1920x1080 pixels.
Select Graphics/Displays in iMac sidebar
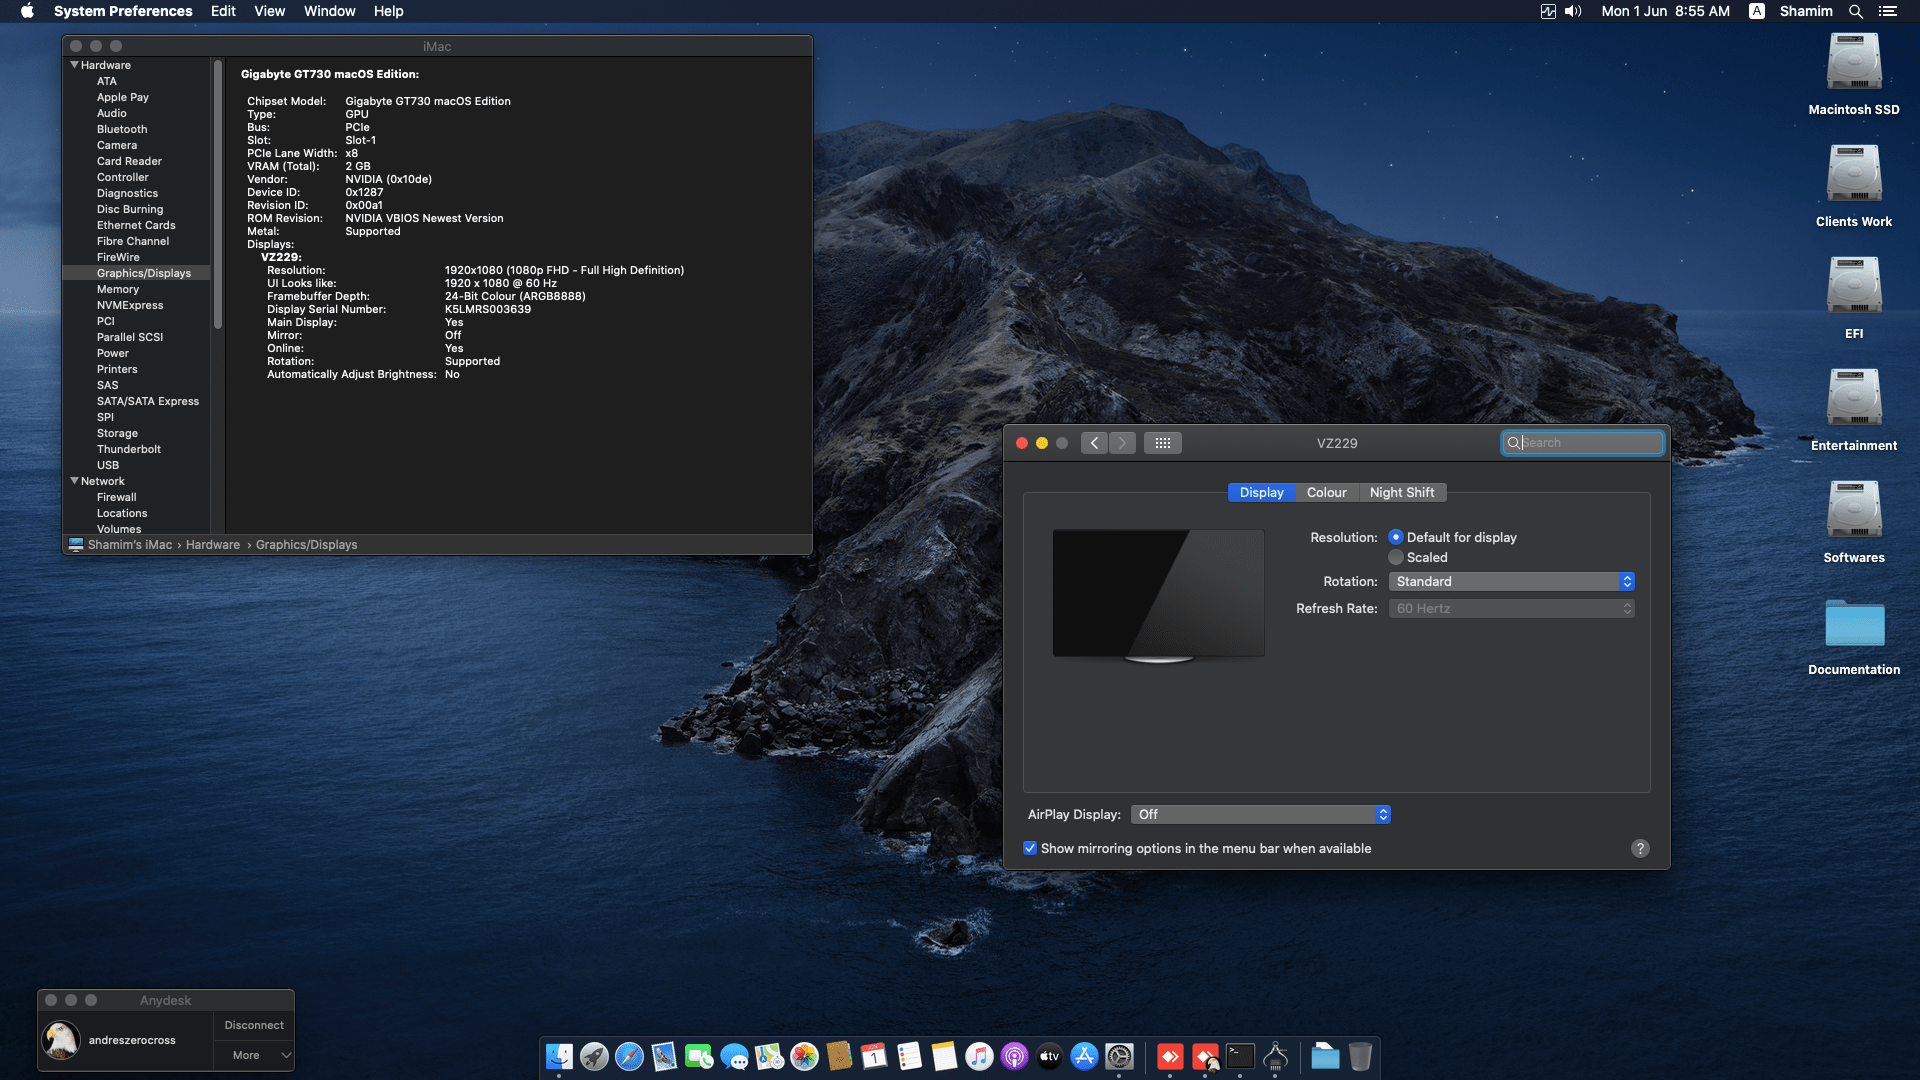[144, 273]
